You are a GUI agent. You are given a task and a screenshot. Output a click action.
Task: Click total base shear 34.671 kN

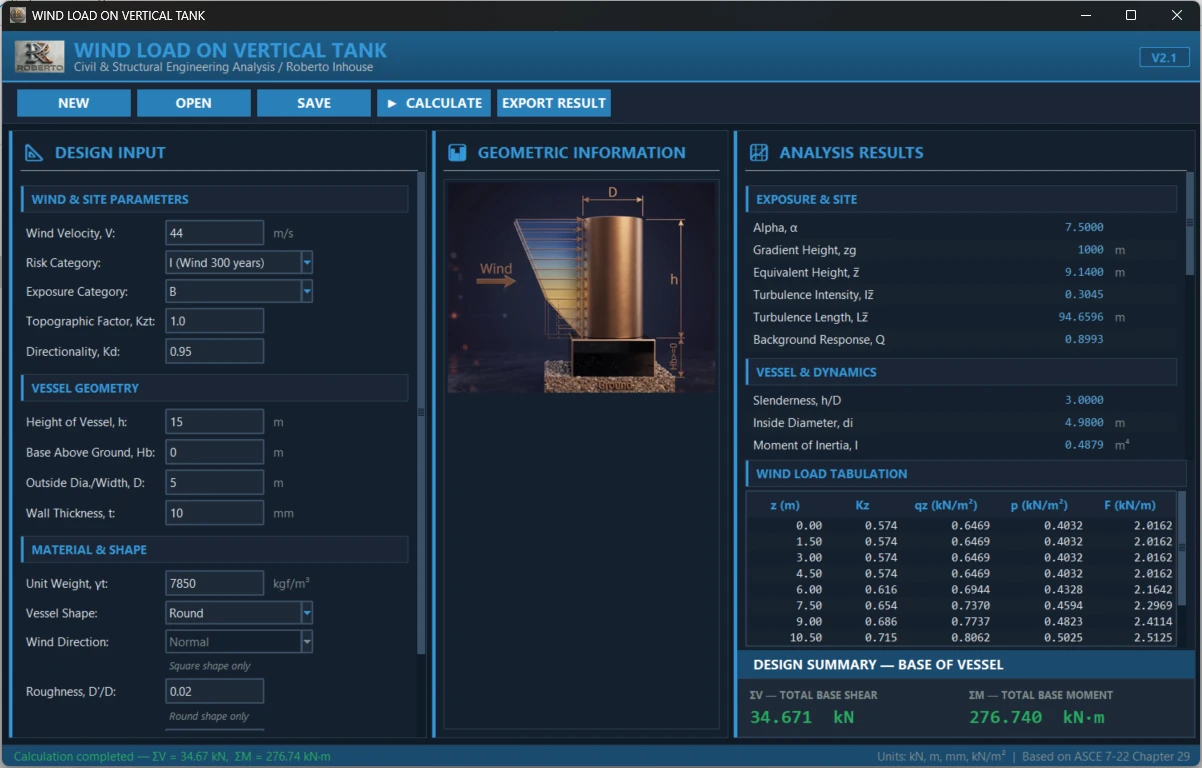tap(802, 717)
